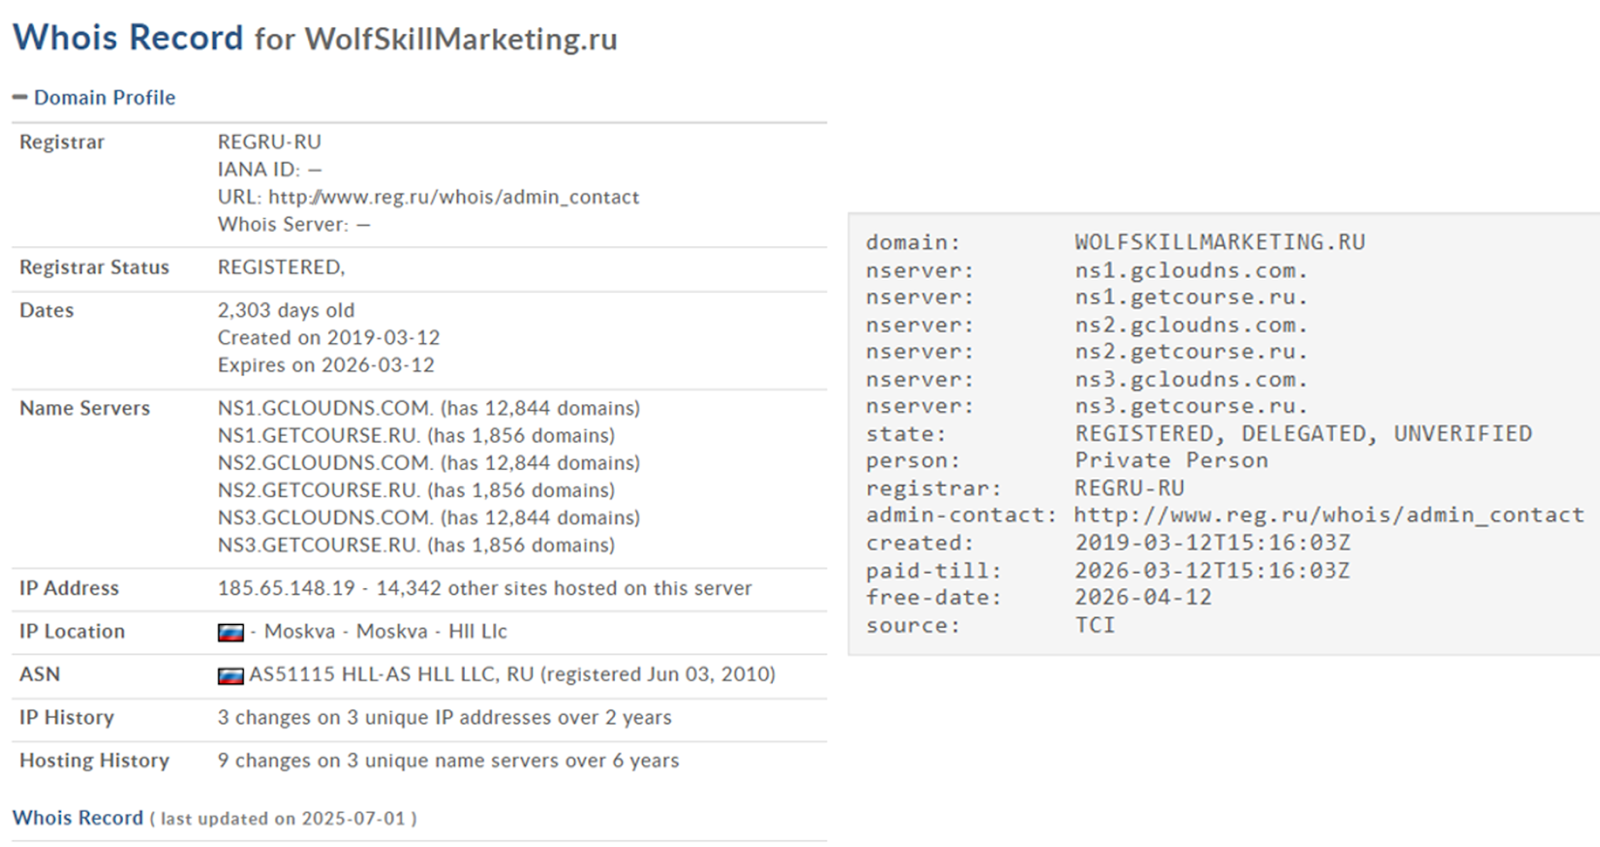Open NS1.GCLOUDNS.COM name server entry
Viewport: 1600px width, 847px height.
click(325, 408)
